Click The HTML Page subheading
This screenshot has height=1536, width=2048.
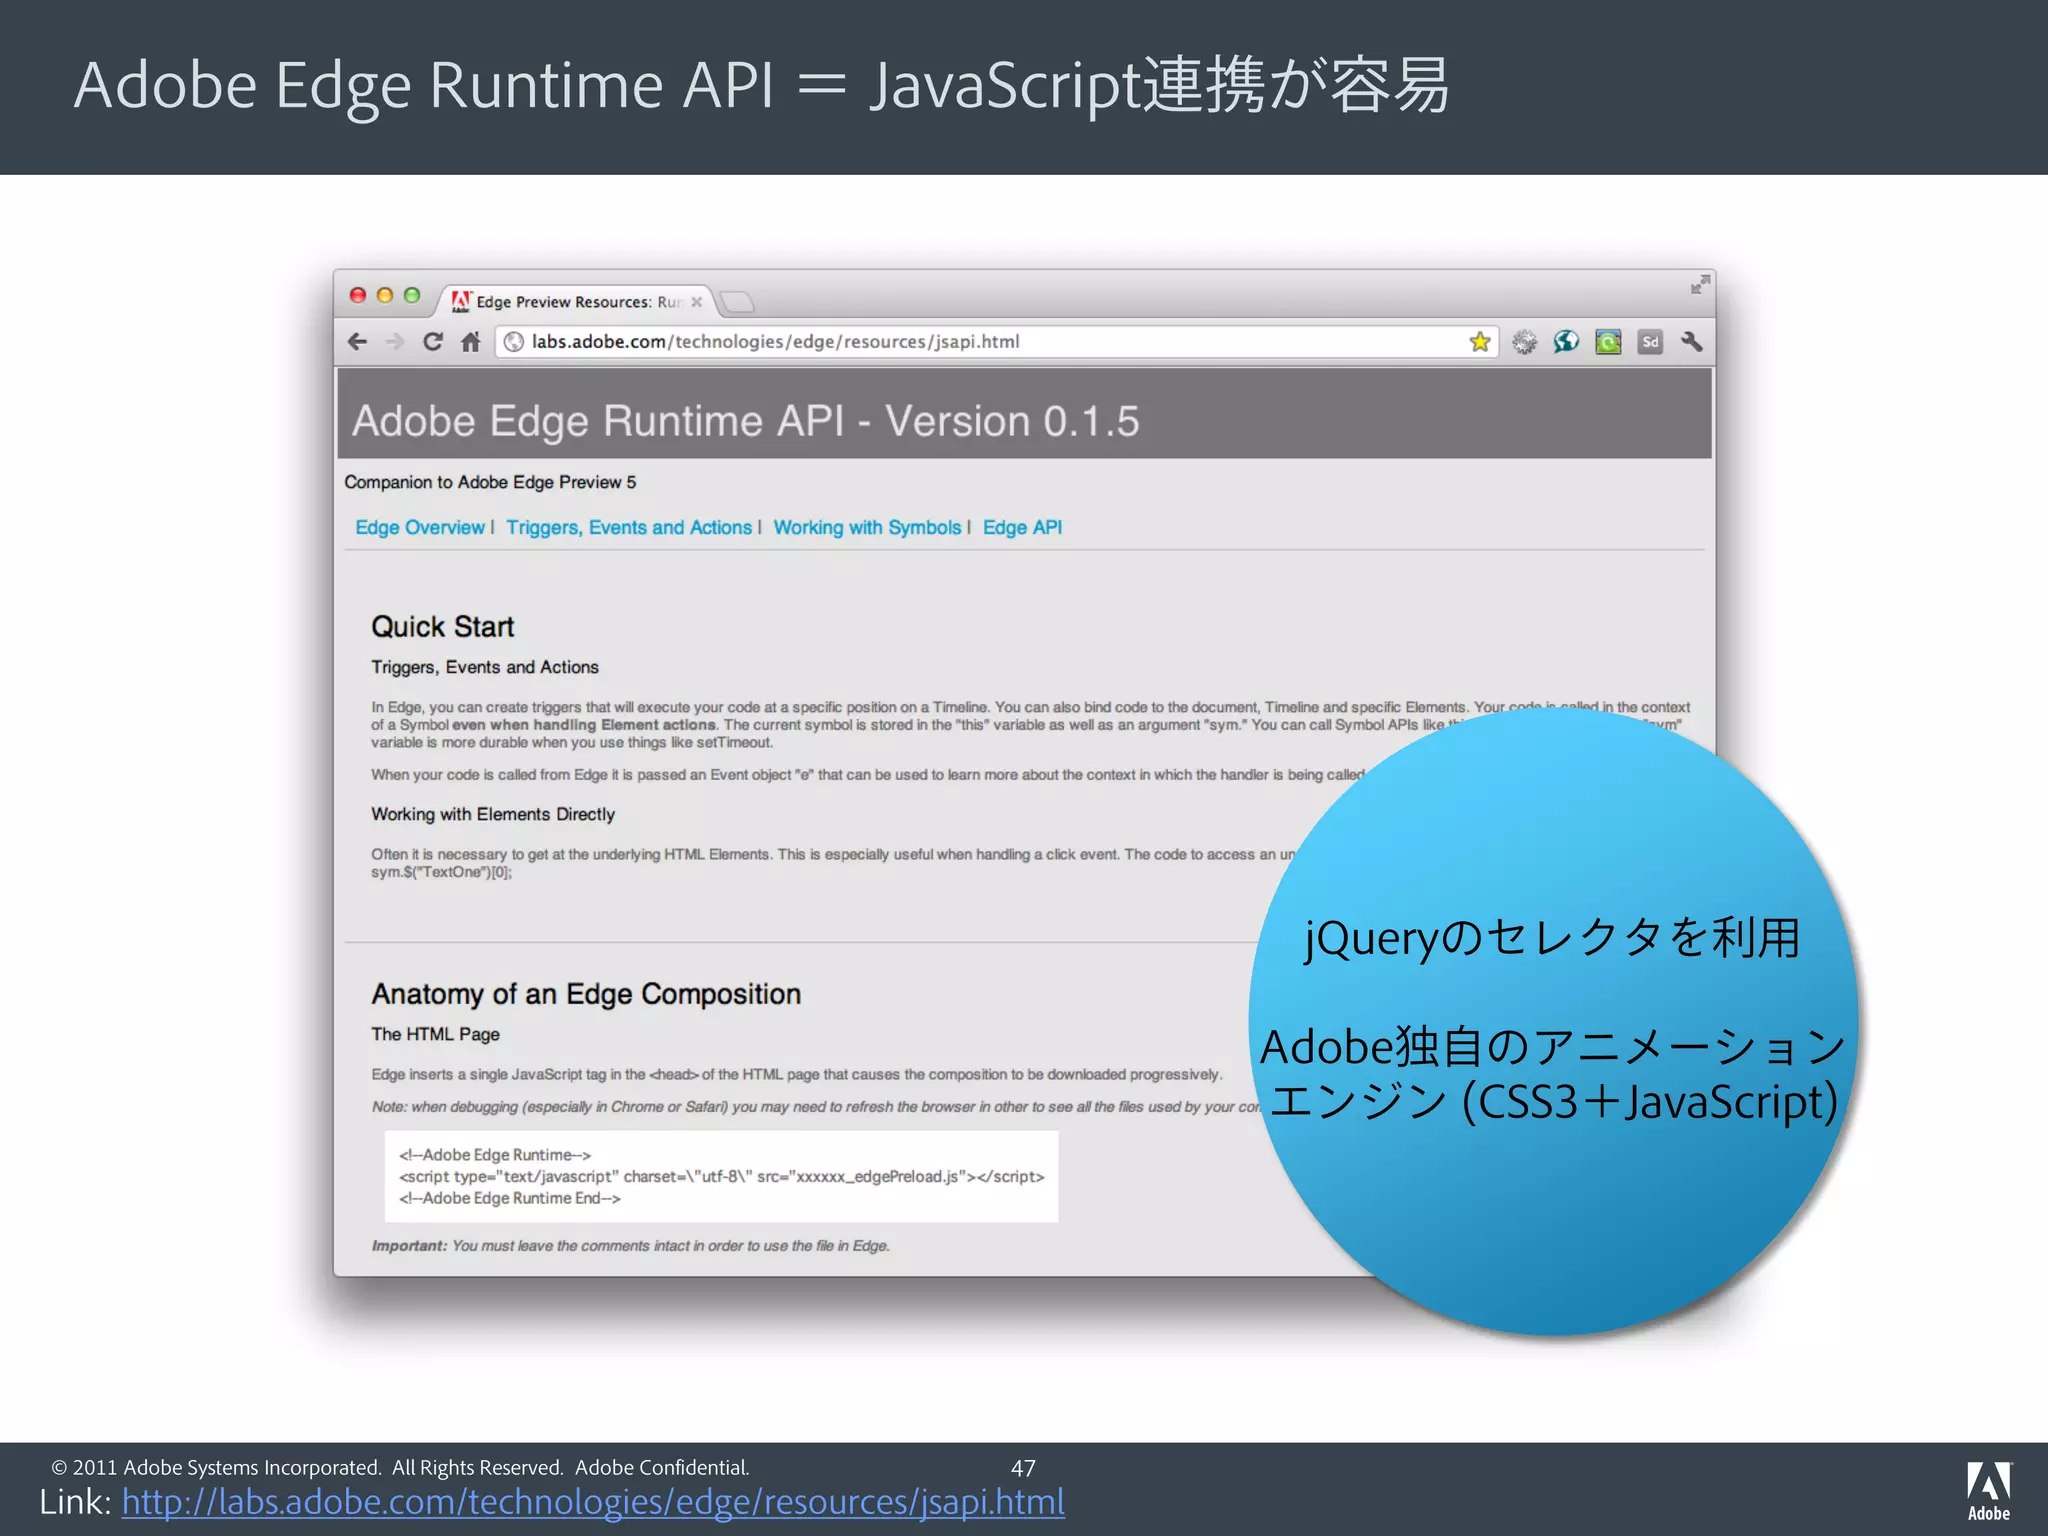(436, 1034)
